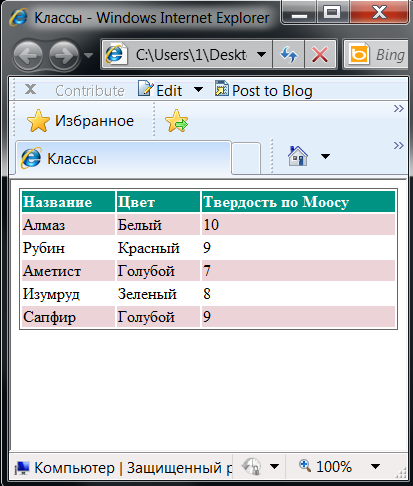Click the window resize grip corner
This screenshot has height=486, width=413.
[x=401, y=472]
